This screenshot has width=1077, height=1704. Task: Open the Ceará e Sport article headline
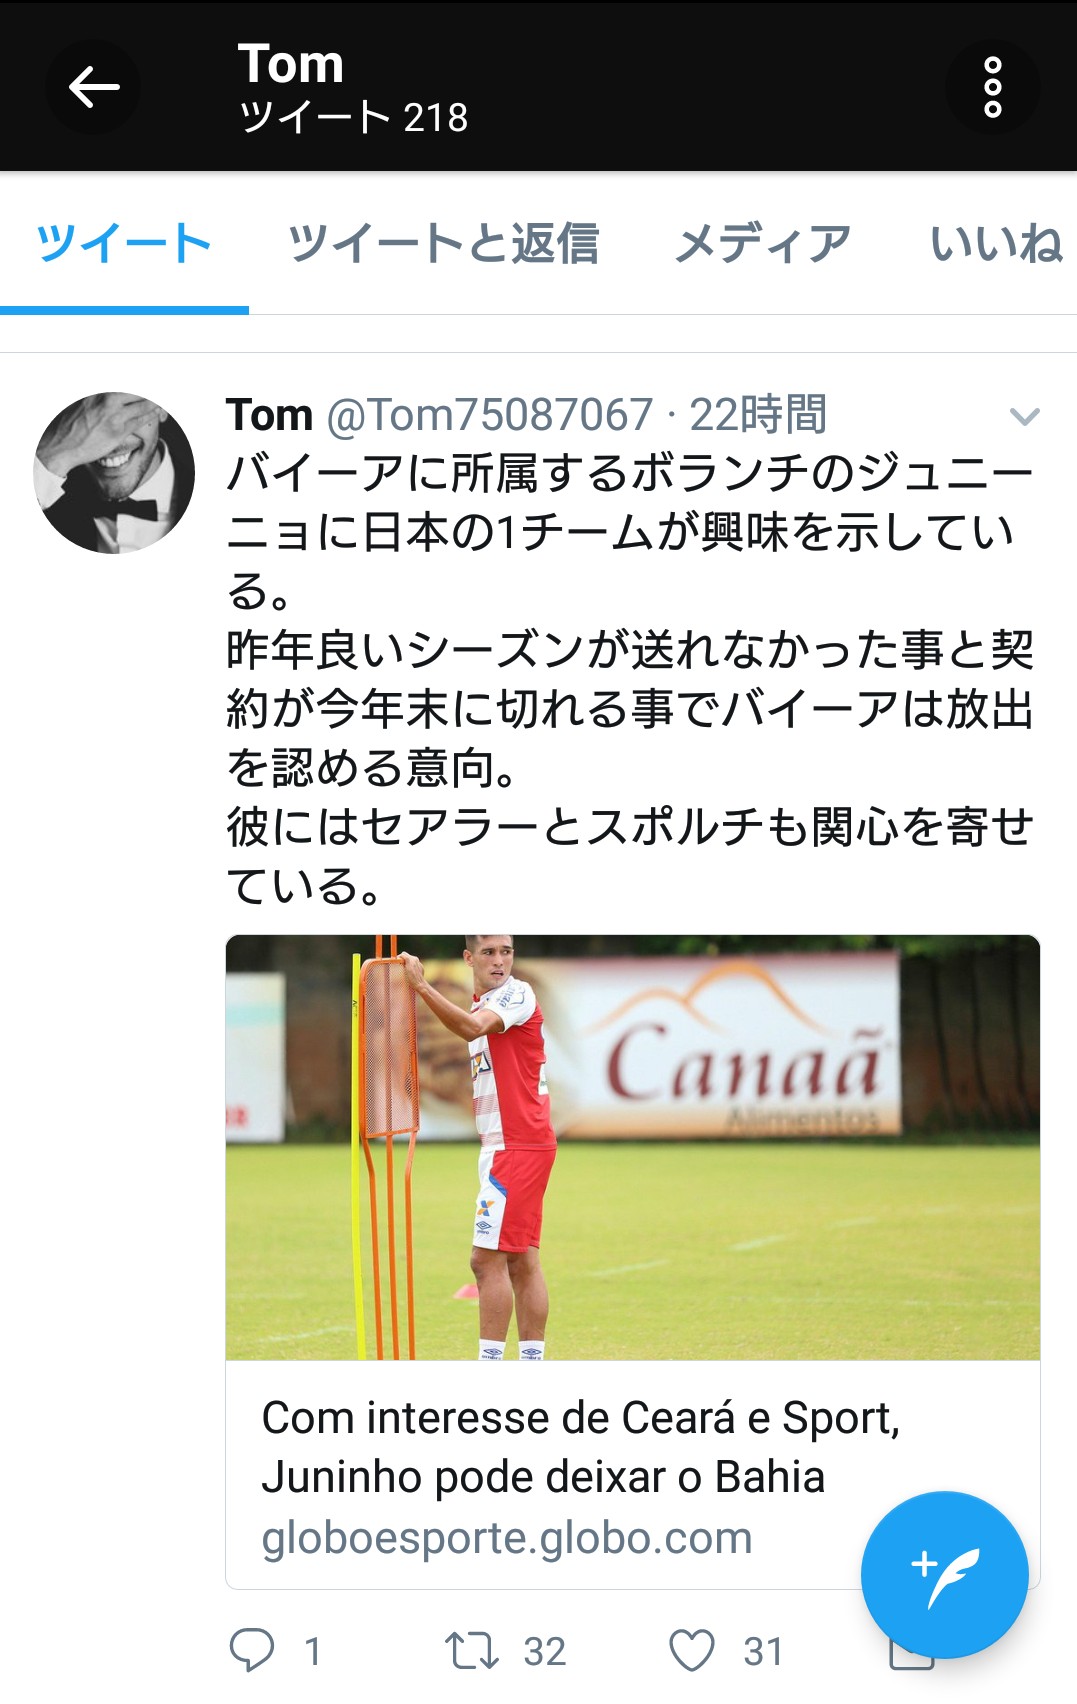[x=581, y=1447]
